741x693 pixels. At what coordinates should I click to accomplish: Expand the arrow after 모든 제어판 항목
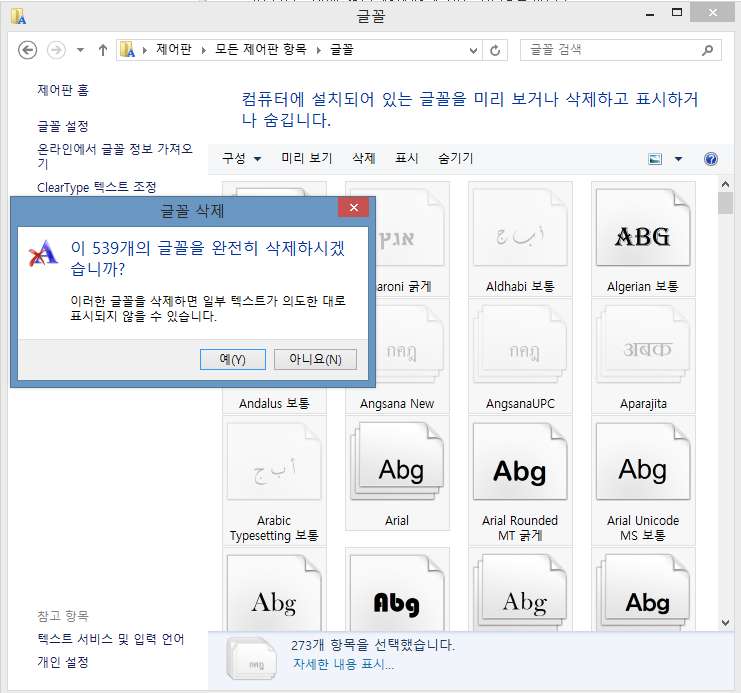319,50
